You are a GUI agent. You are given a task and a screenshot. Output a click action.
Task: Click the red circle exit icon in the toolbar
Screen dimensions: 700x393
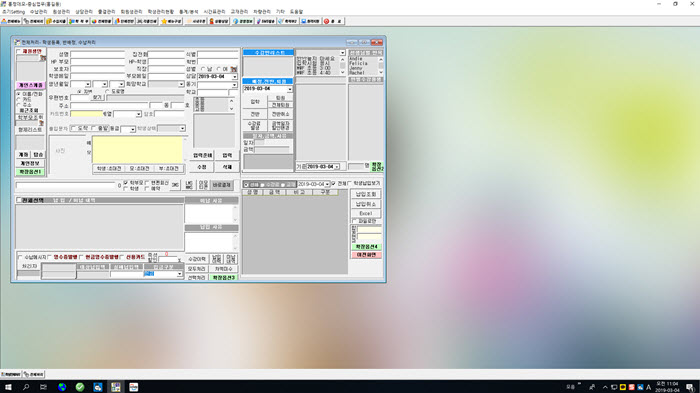(x=326, y=21)
